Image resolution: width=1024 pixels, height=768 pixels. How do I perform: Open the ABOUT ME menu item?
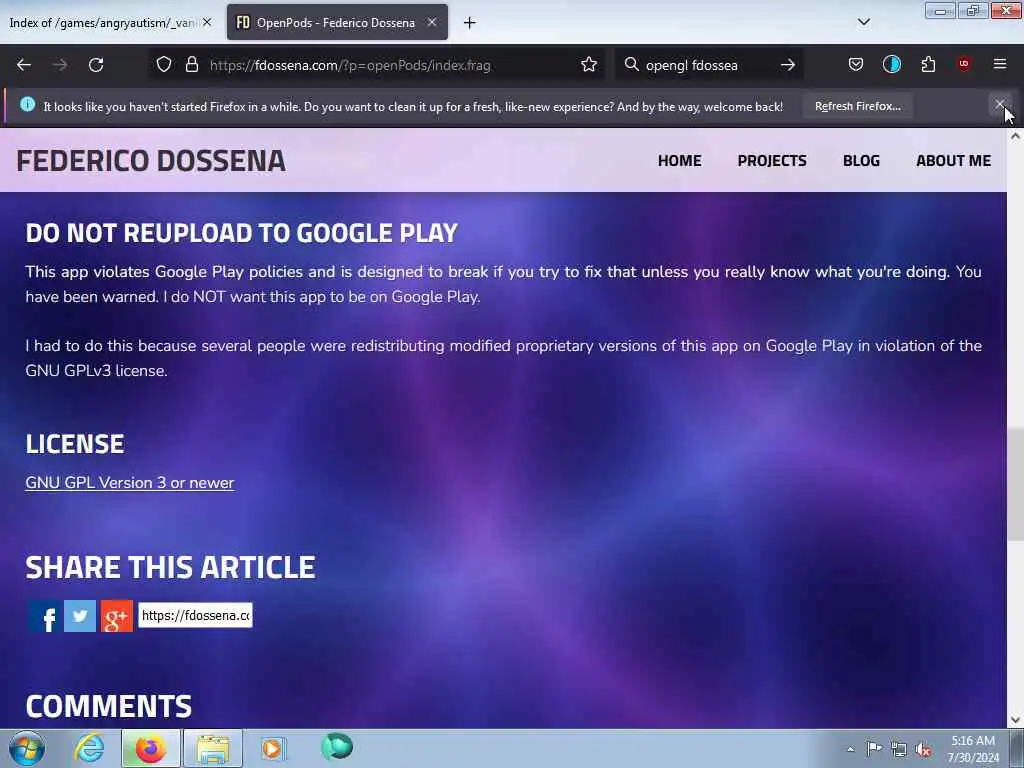pyautogui.click(x=953, y=161)
